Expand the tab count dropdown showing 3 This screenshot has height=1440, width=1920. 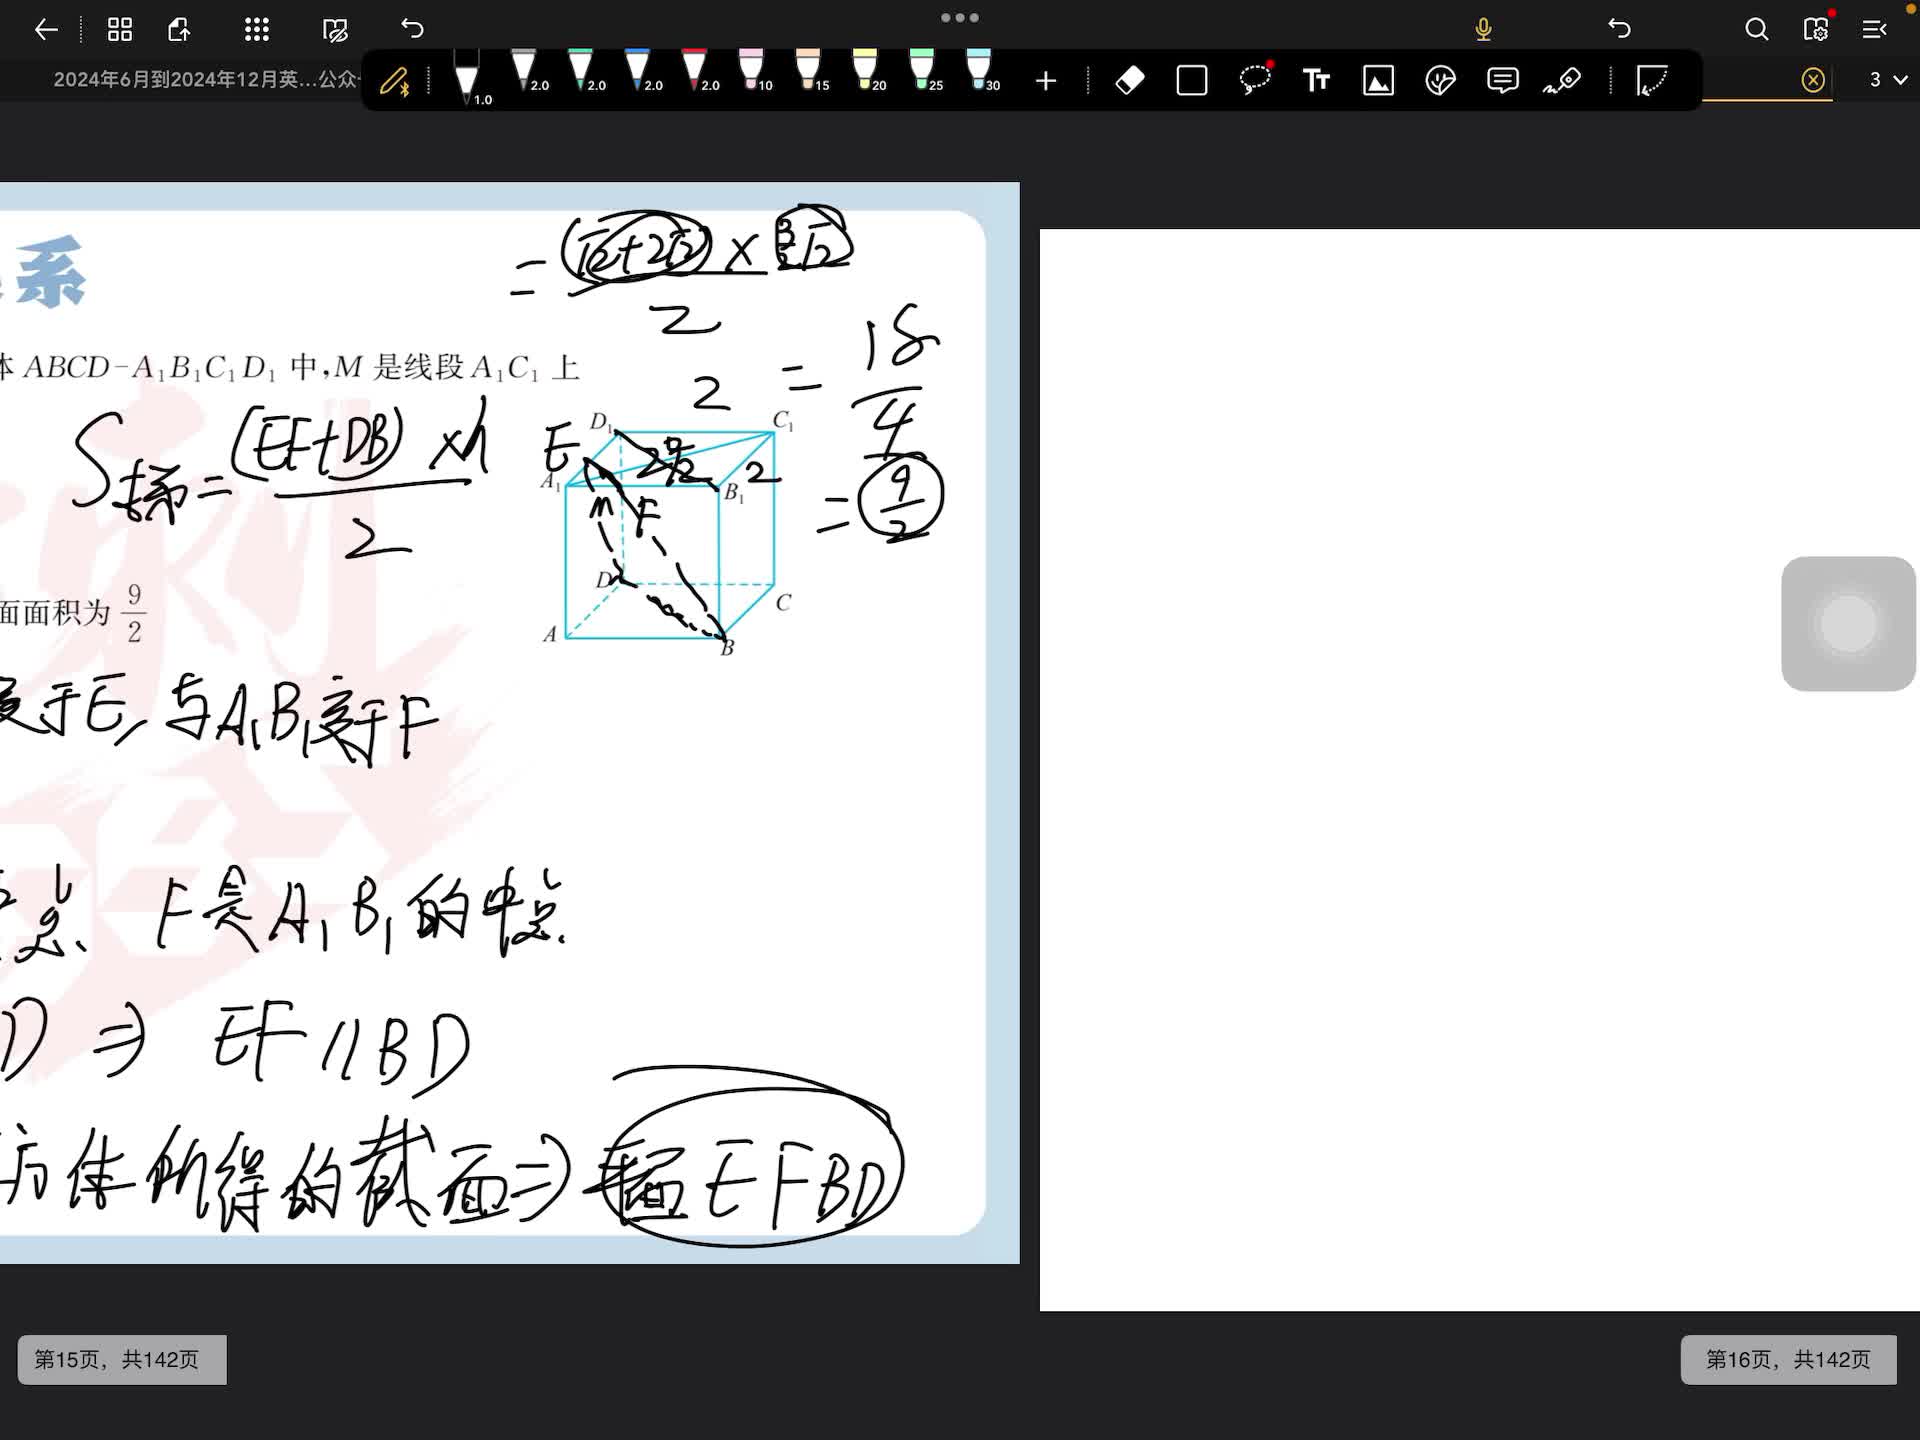(1888, 79)
